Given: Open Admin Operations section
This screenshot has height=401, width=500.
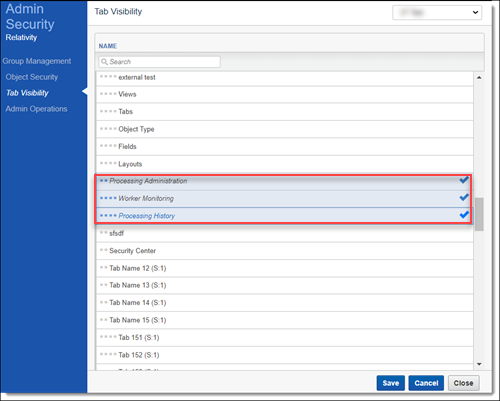Looking at the screenshot, I should (36, 109).
